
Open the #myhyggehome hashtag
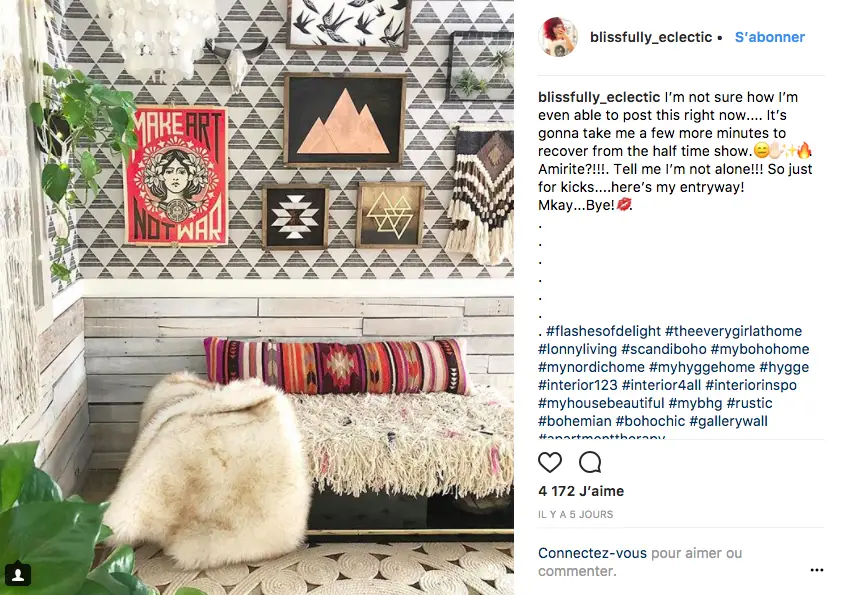701,367
